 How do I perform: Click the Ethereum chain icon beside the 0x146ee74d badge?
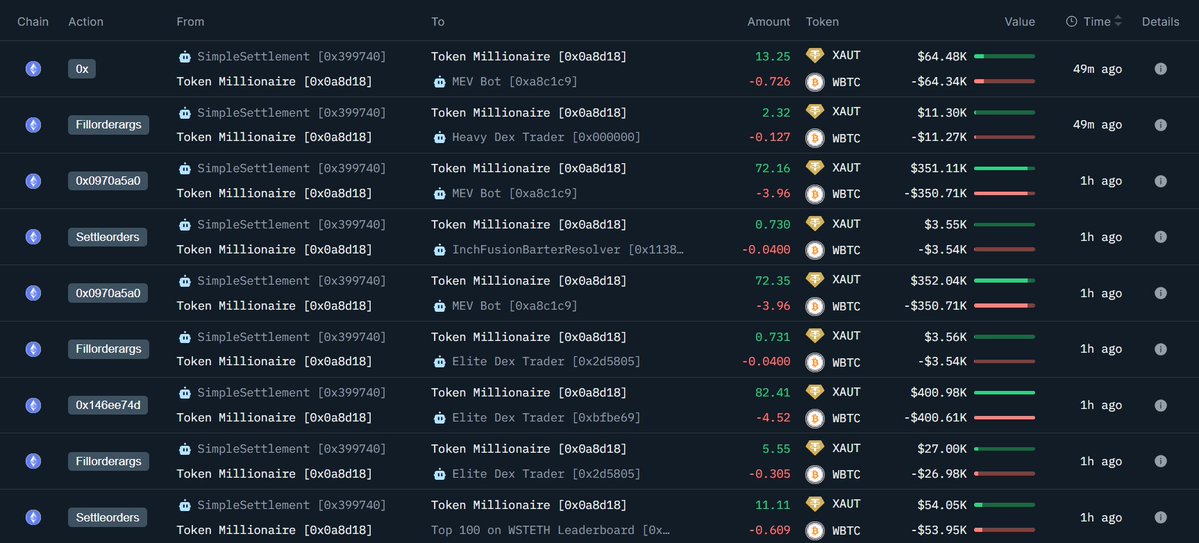(x=33, y=405)
